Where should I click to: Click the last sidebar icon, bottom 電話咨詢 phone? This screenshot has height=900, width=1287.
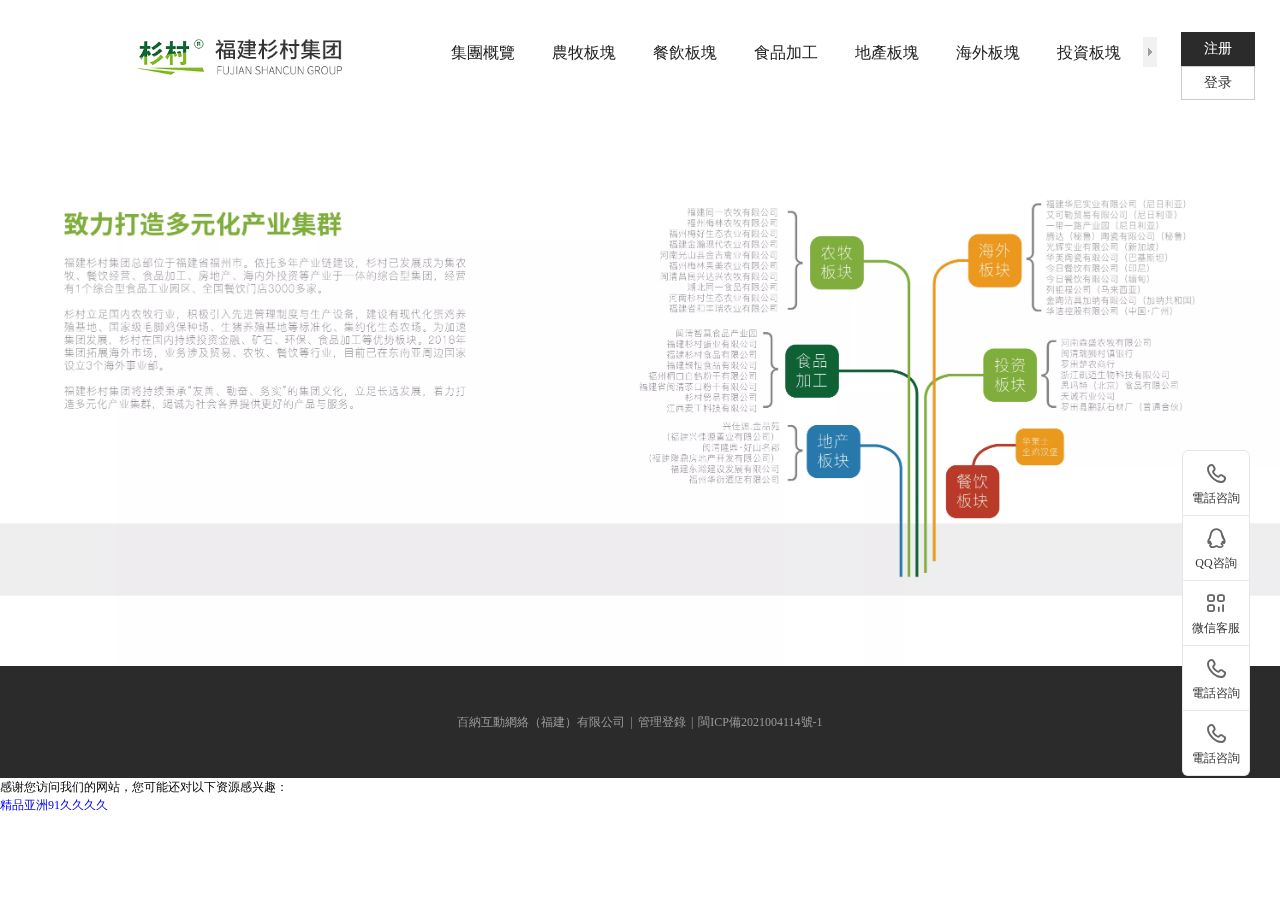[x=1216, y=734]
